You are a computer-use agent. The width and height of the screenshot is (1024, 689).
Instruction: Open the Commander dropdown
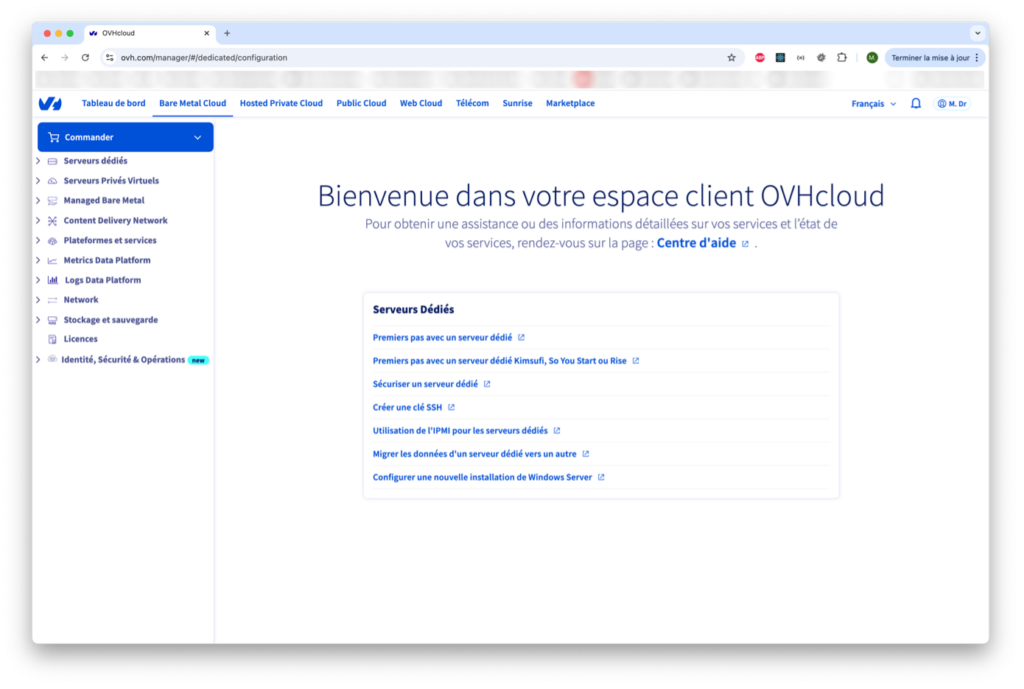click(x=125, y=137)
